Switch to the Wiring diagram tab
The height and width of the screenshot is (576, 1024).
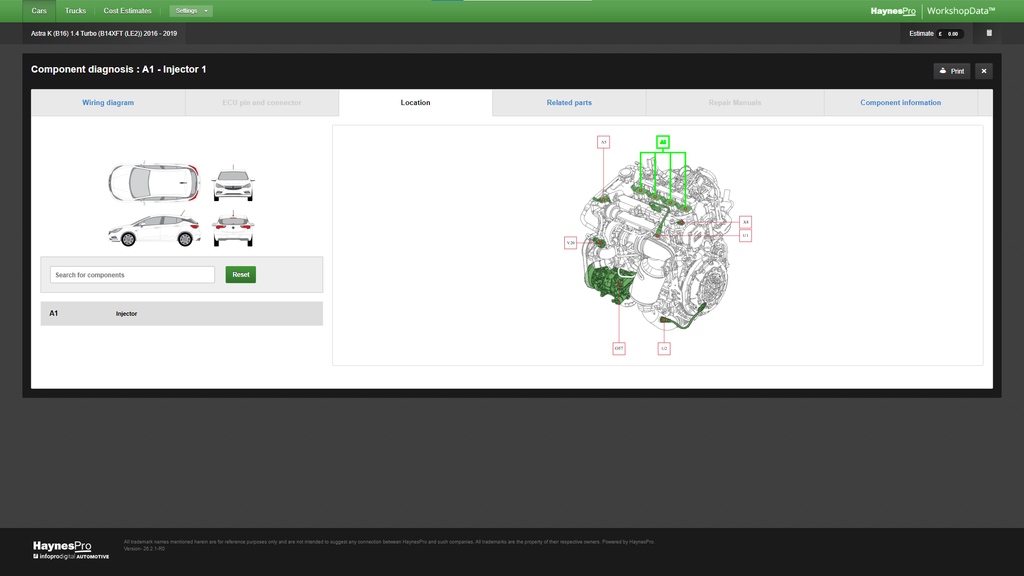pyautogui.click(x=108, y=103)
